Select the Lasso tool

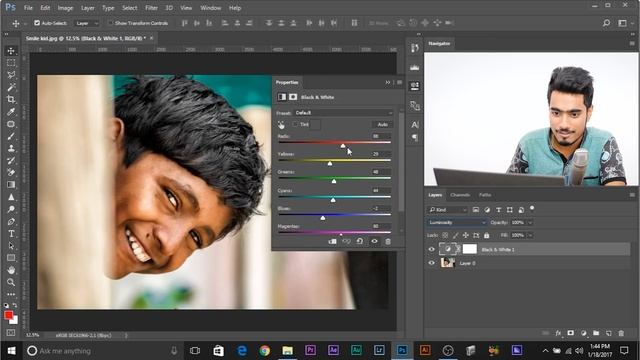point(11,75)
